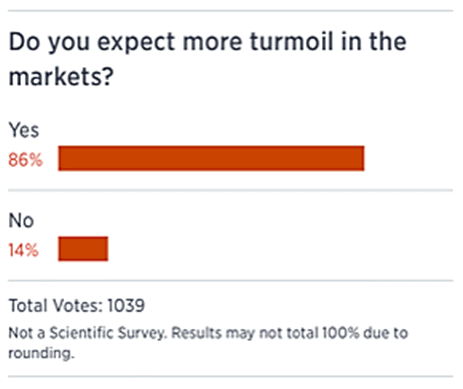Select the No answer label
Screen dimensions: 463x389
21,220
